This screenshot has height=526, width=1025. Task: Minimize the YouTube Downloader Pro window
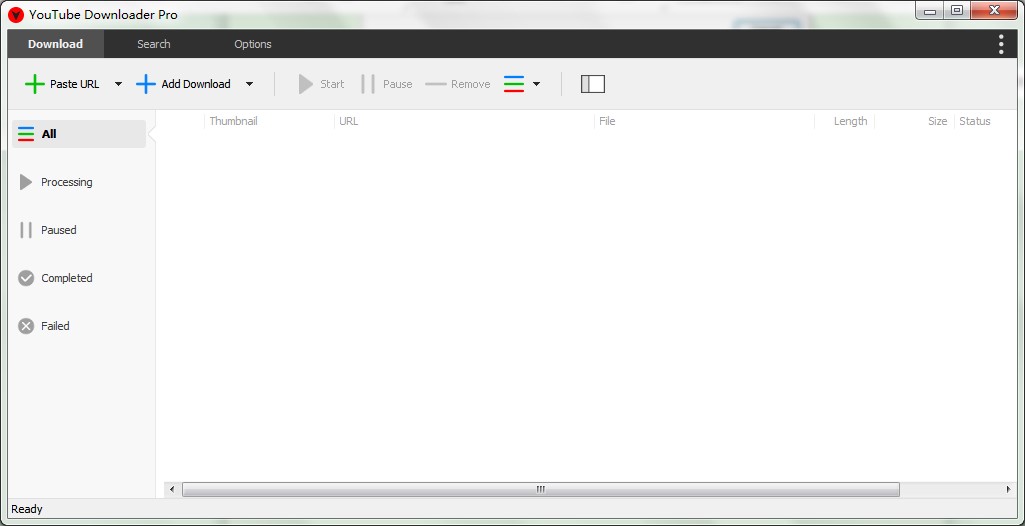(x=930, y=11)
